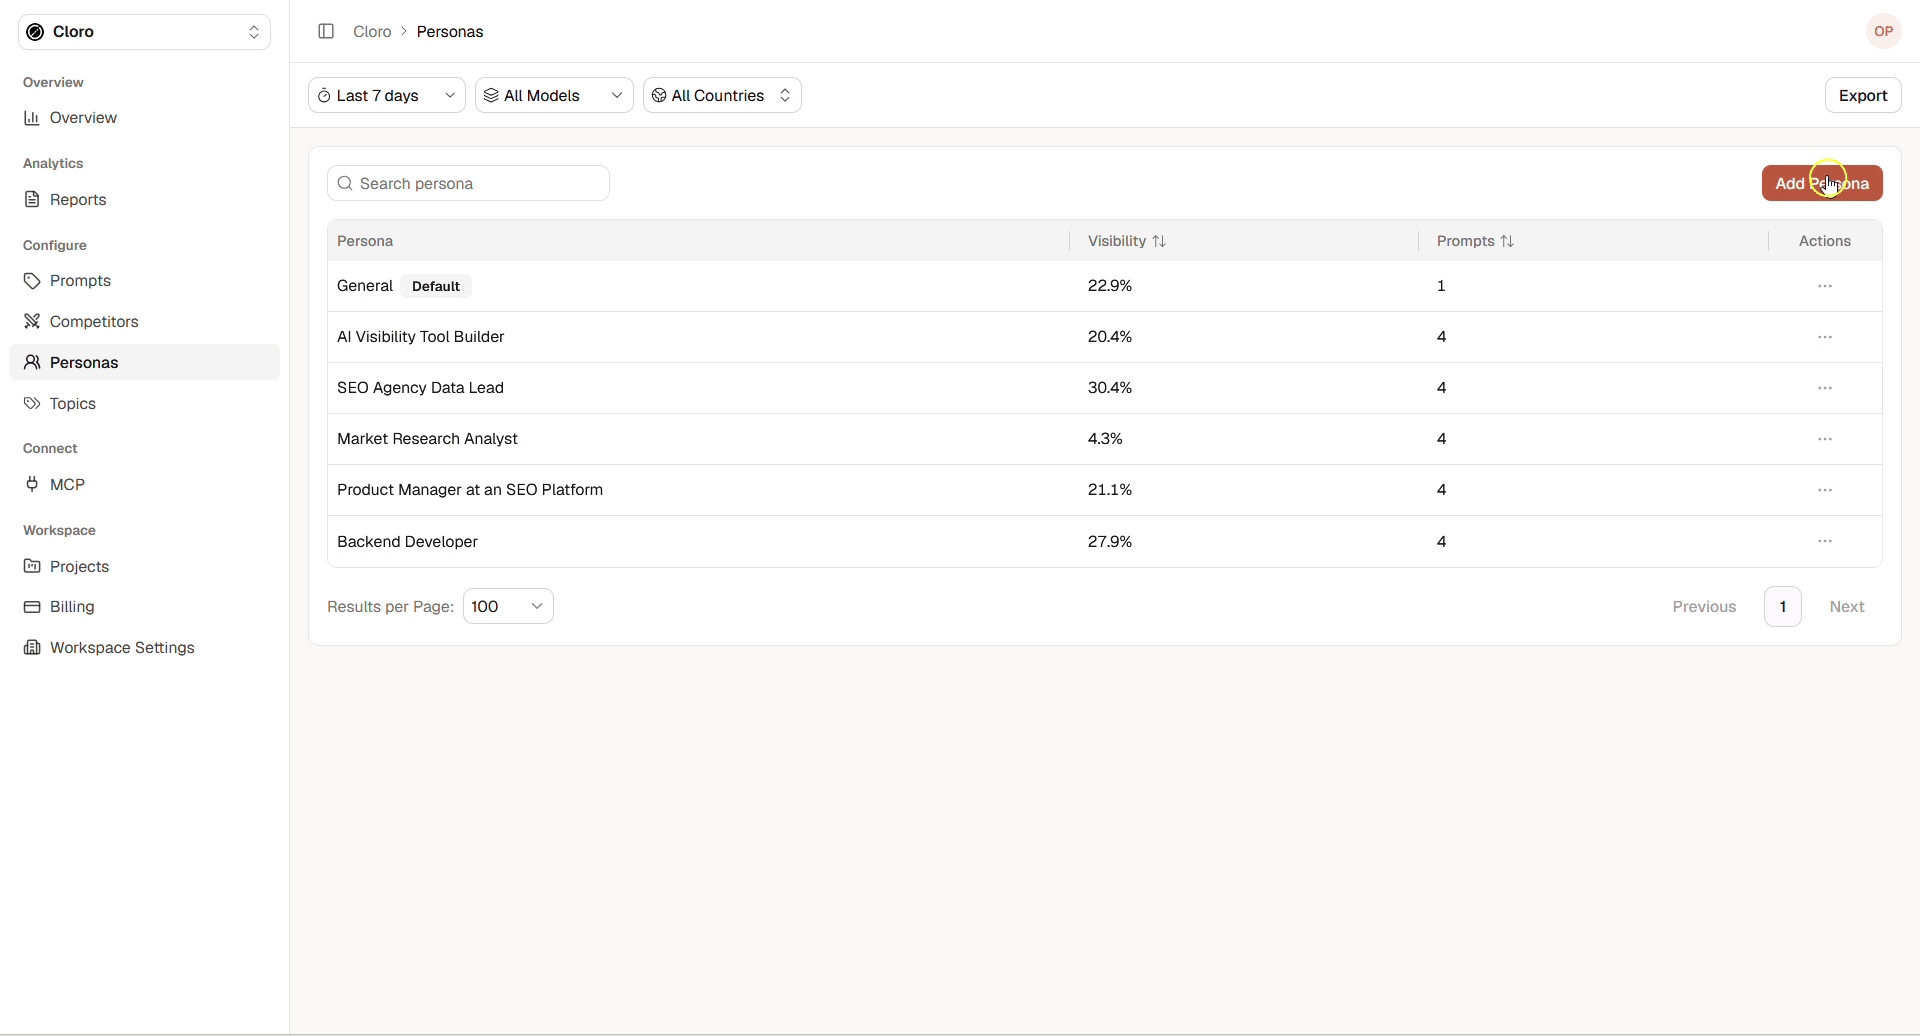Open the Last 7 days date filter
Screen dimensions: 1920x1036
click(387, 95)
